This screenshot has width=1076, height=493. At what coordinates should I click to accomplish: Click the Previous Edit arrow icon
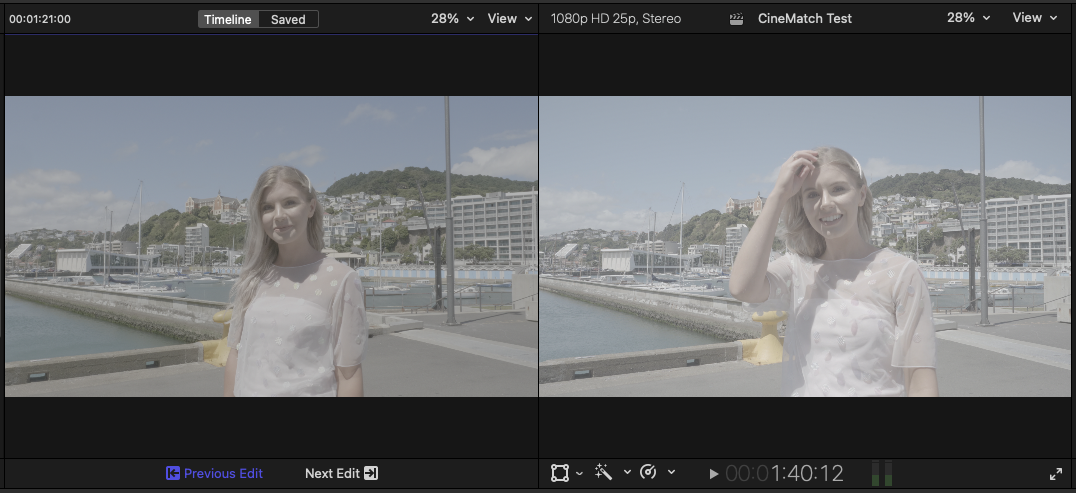[x=173, y=474]
